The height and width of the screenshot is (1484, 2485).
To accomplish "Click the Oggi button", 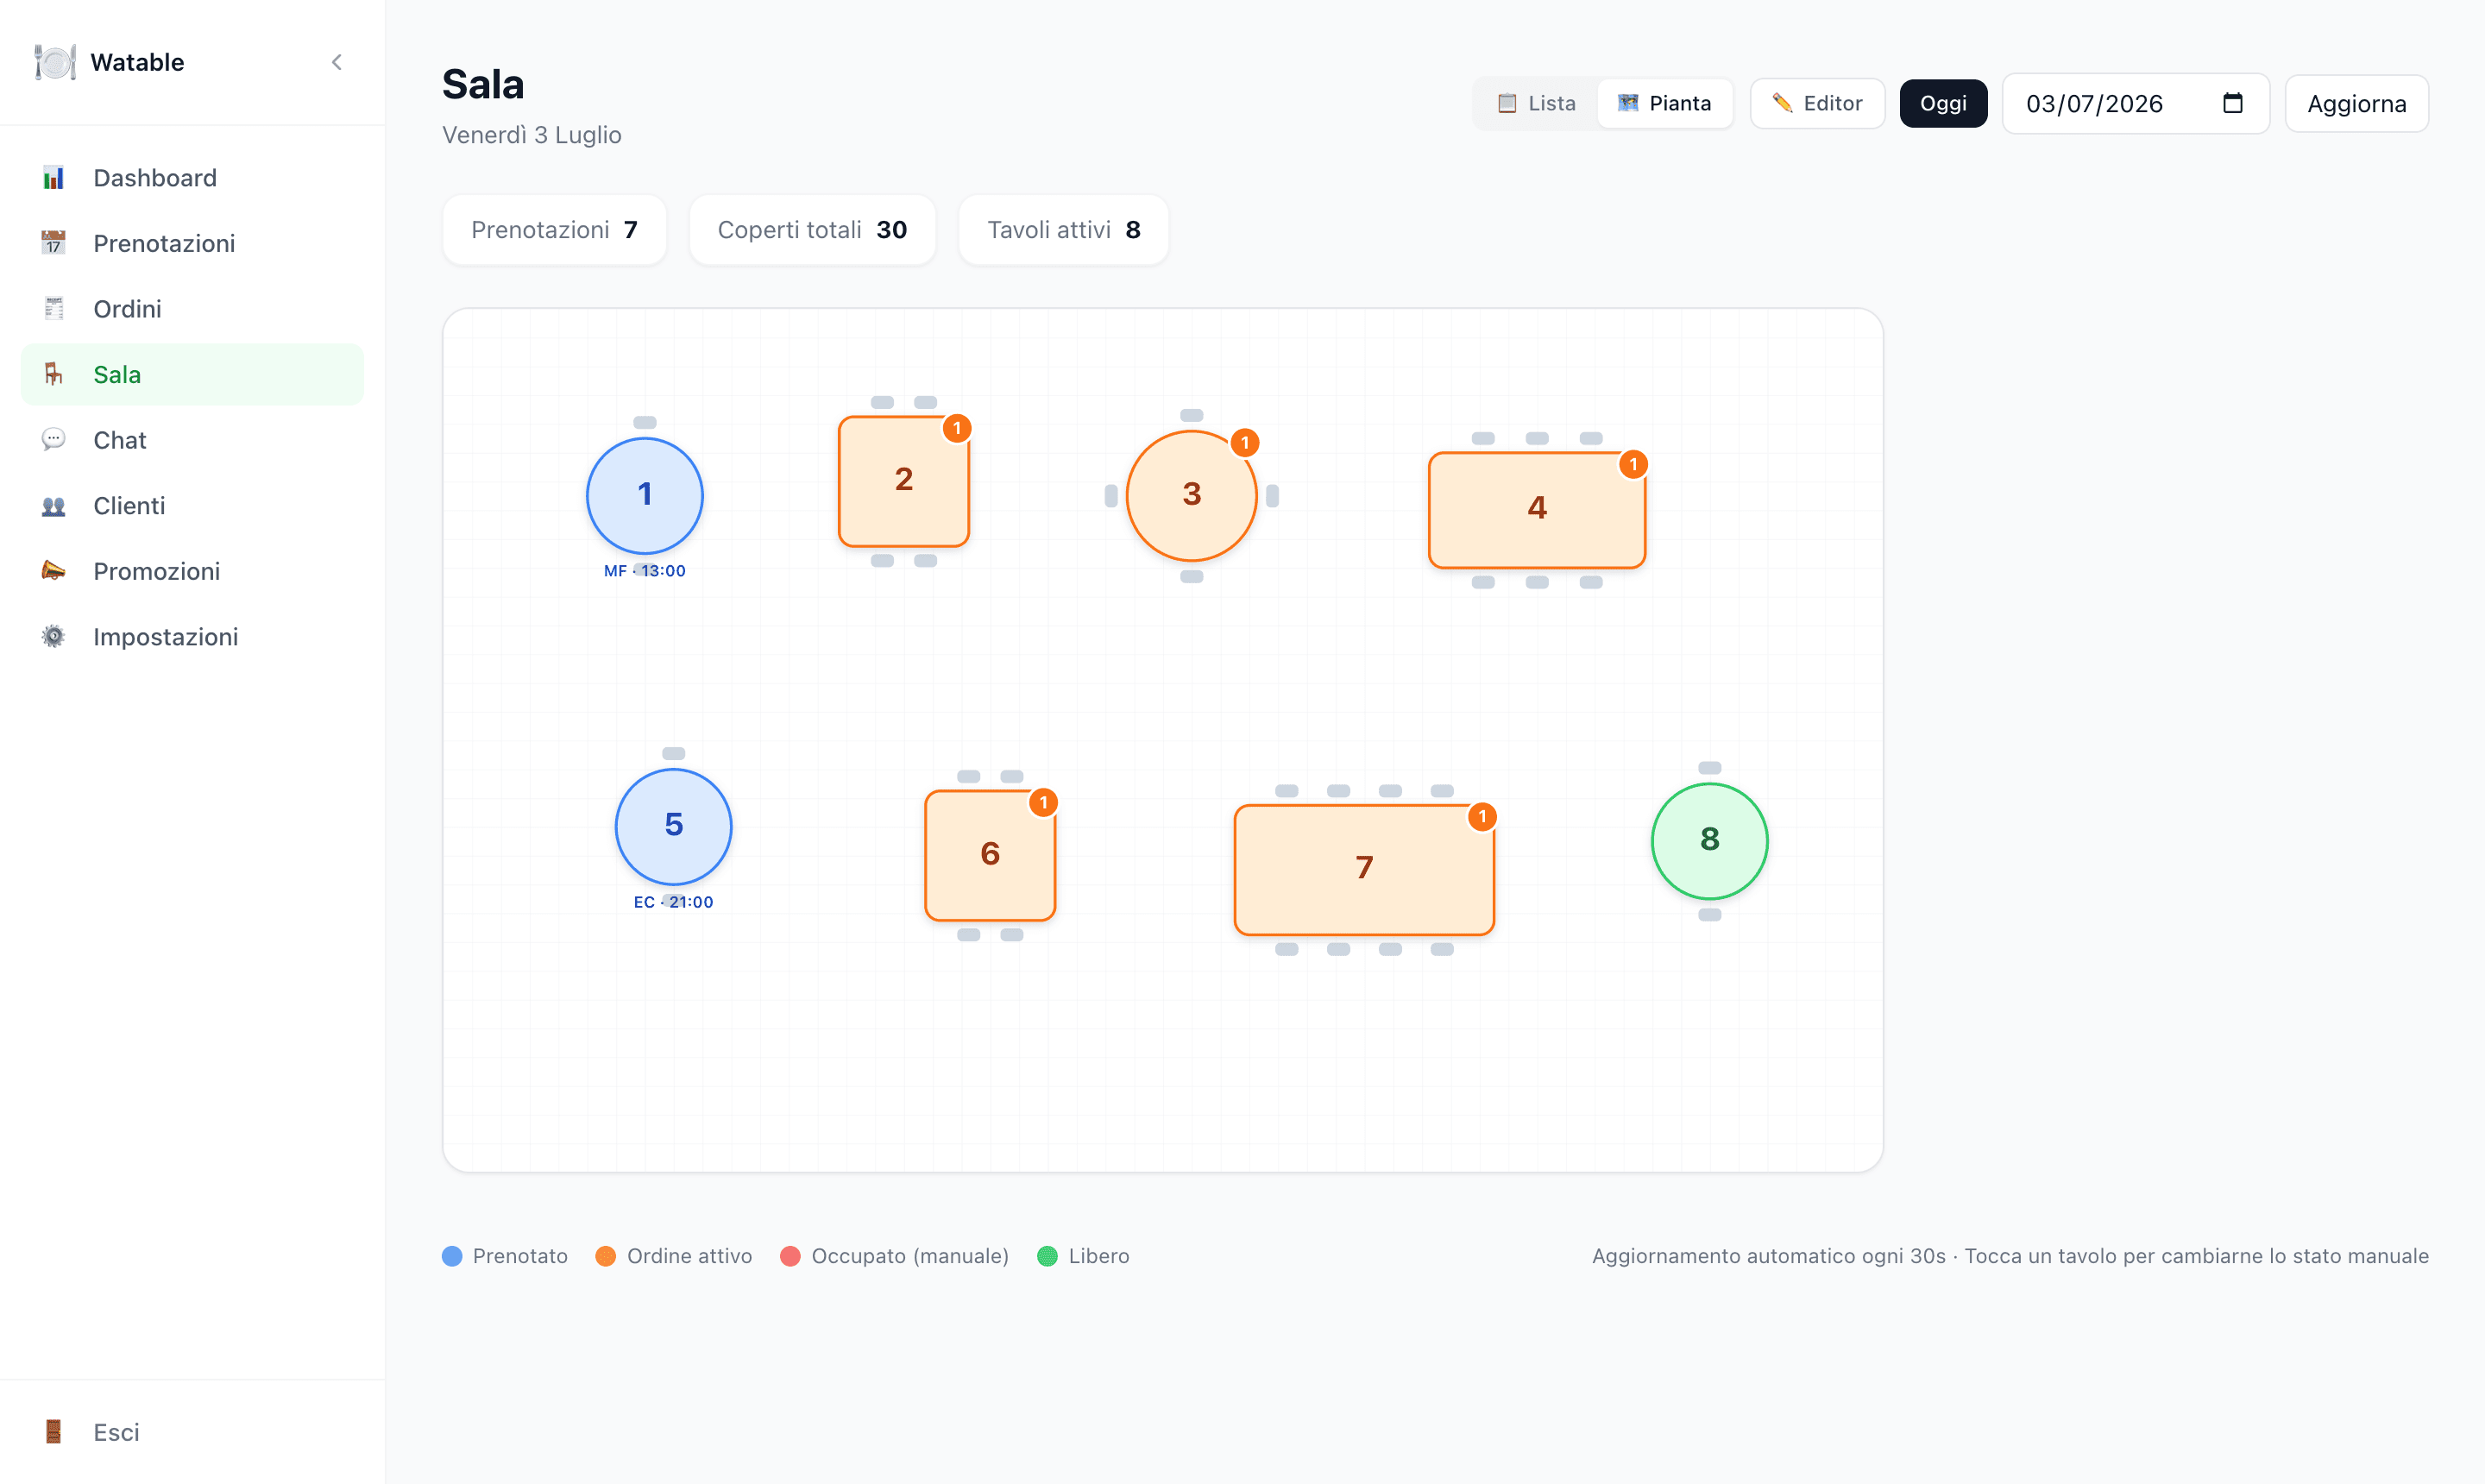I will pyautogui.click(x=1943, y=103).
